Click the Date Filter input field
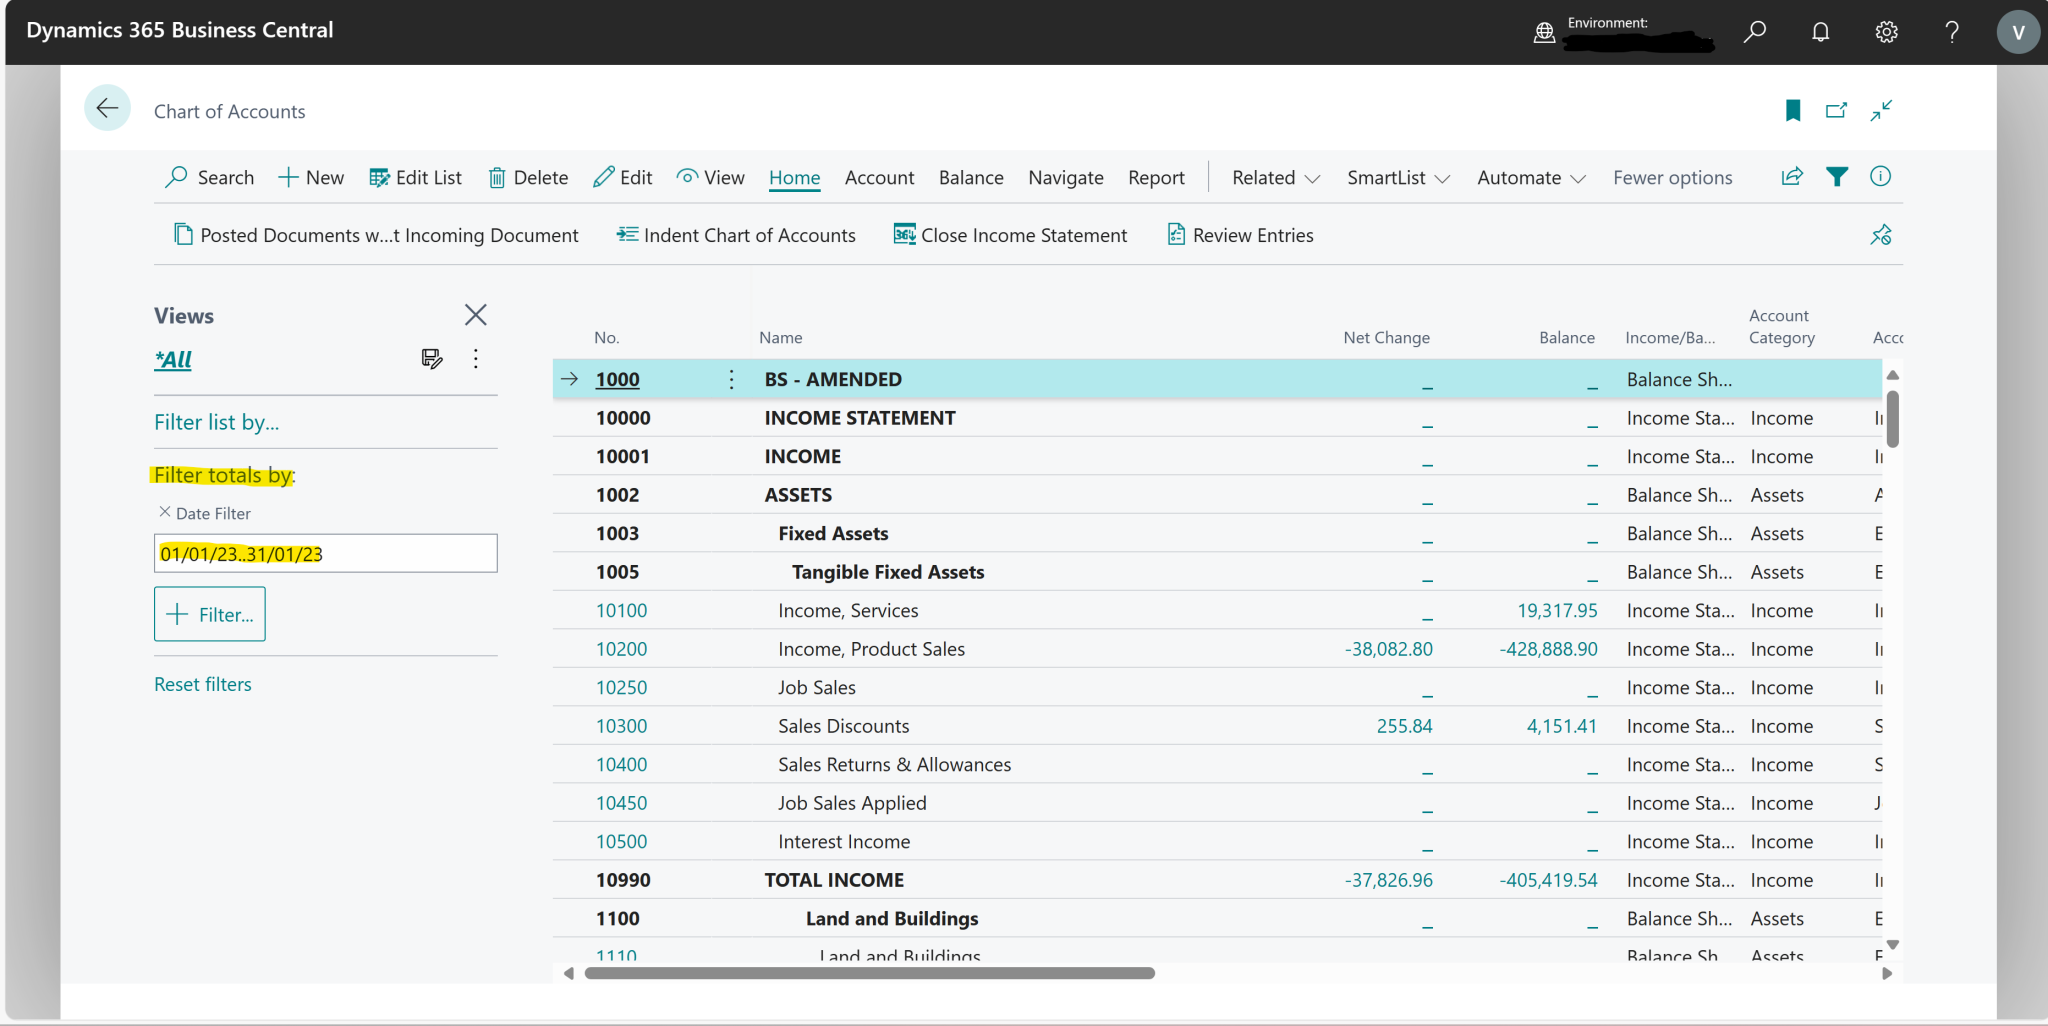 tap(326, 553)
